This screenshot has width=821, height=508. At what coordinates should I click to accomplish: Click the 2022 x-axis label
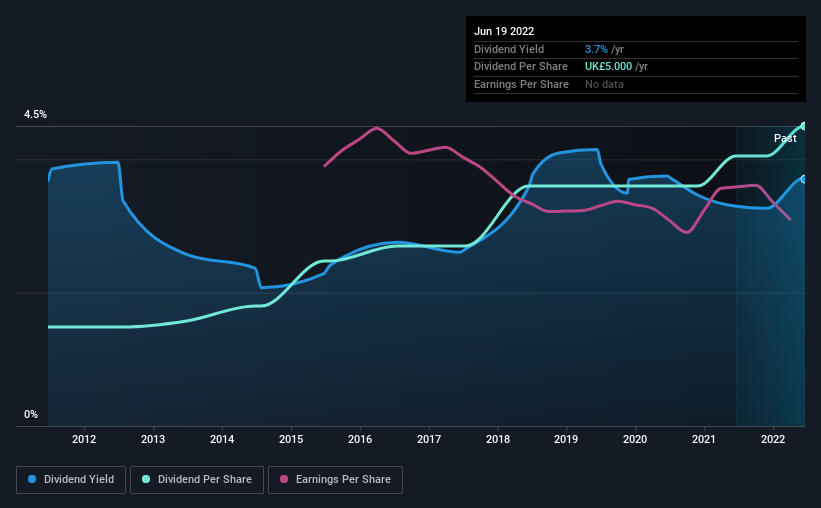773,439
